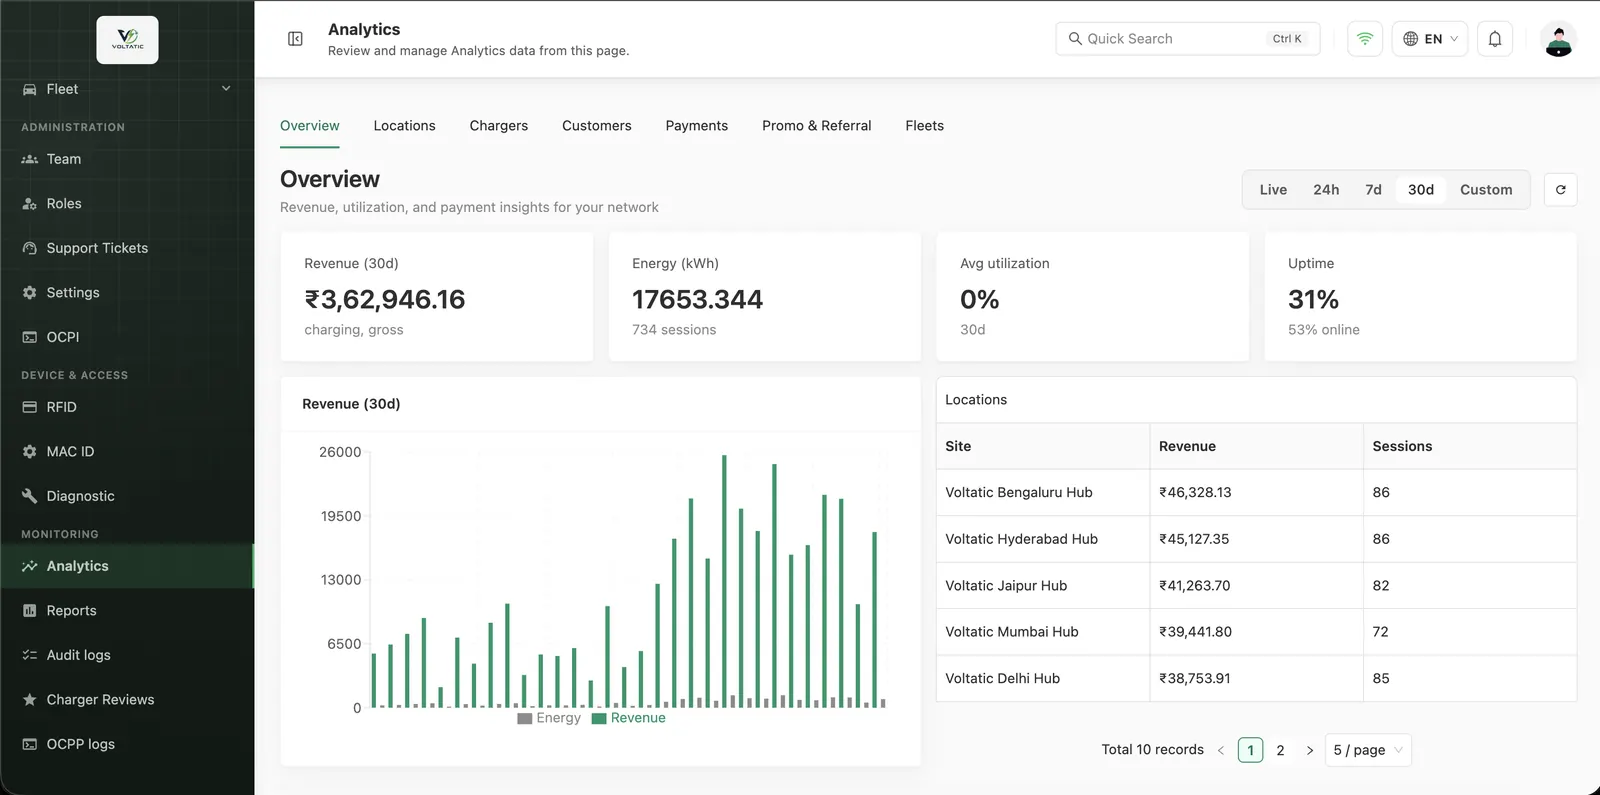Click the Settings gear icon
The image size is (1600, 795).
[x=30, y=293]
